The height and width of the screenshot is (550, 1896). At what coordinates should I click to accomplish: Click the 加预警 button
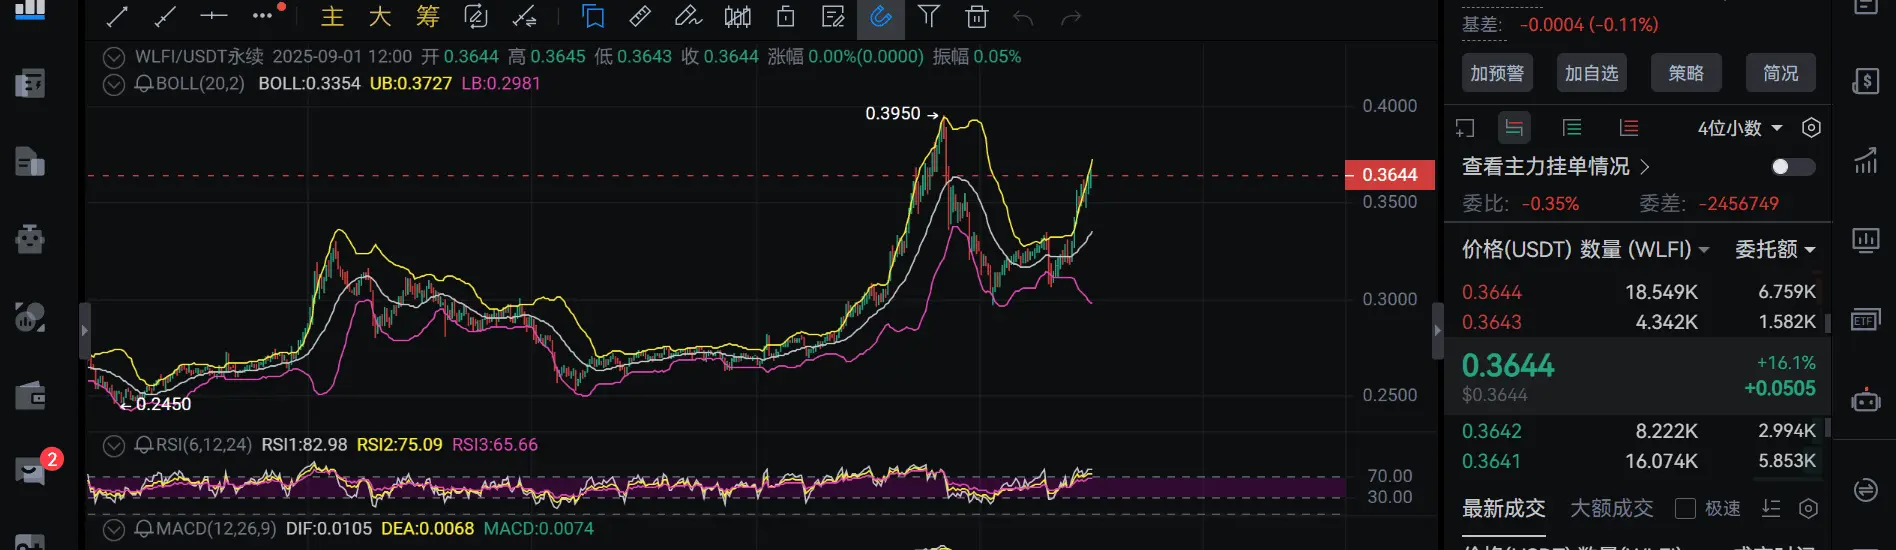tap(1497, 73)
